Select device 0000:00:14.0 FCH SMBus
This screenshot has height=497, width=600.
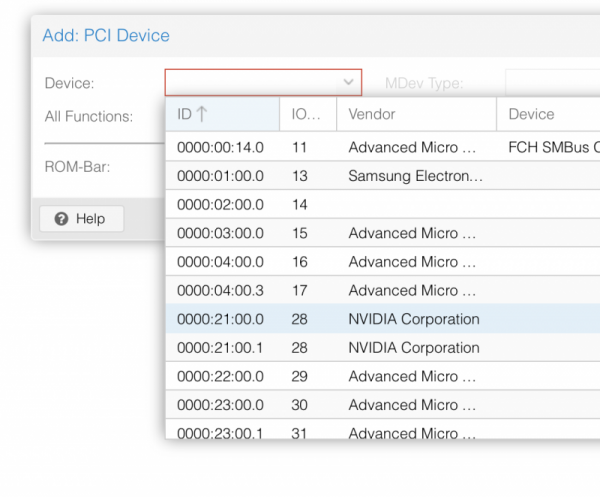pyautogui.click(x=220, y=147)
